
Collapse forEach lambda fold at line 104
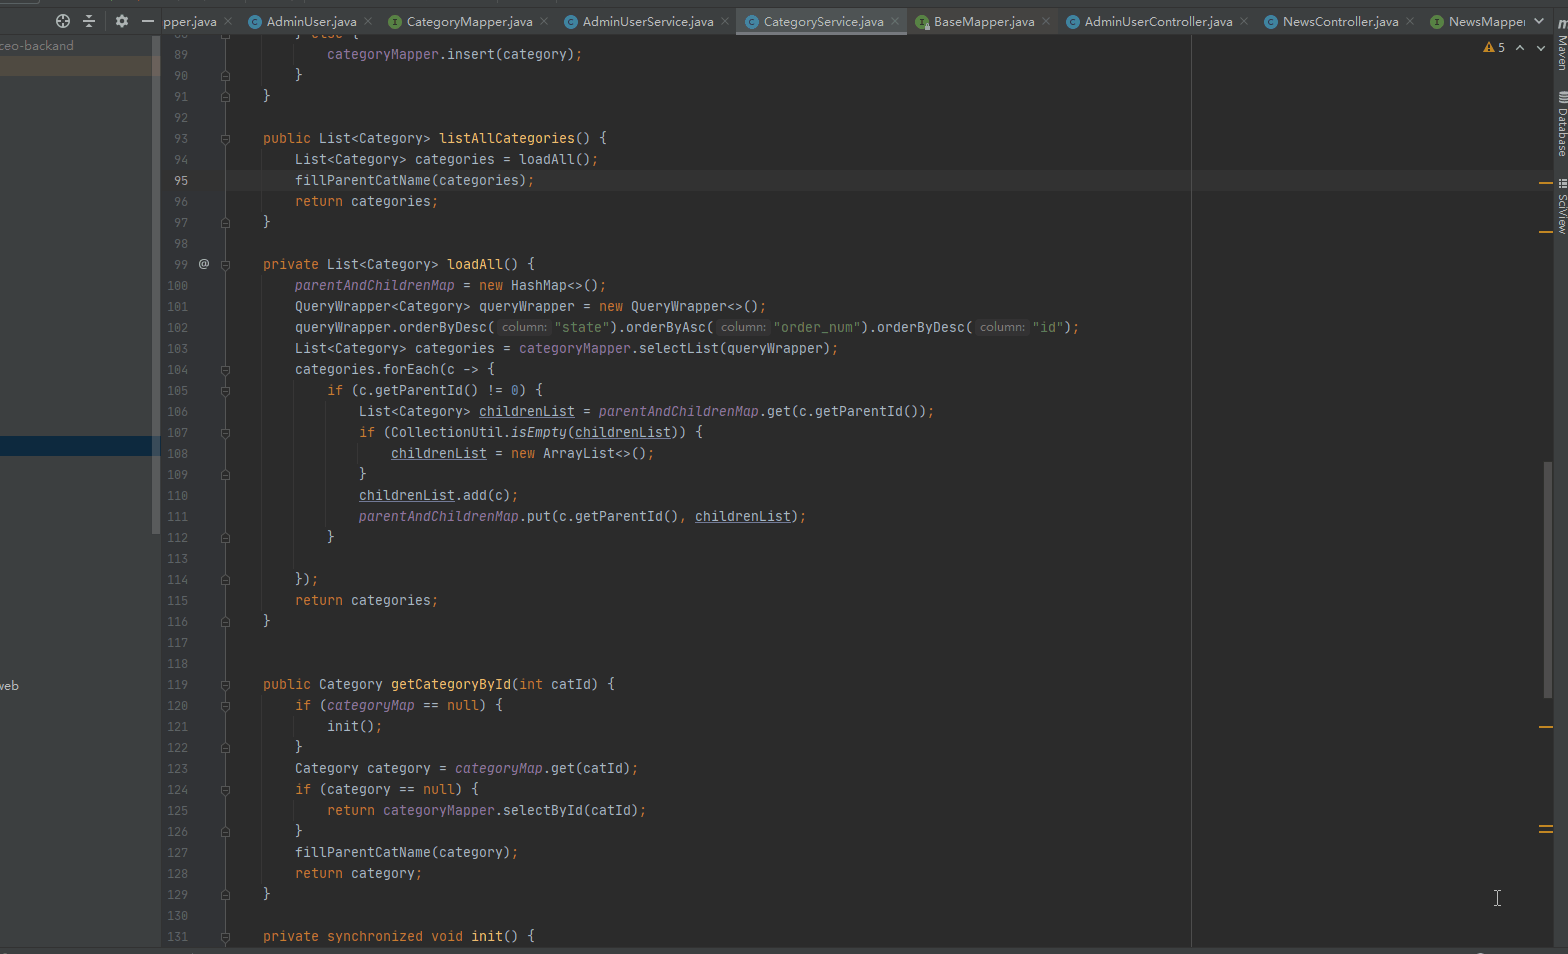(x=225, y=370)
